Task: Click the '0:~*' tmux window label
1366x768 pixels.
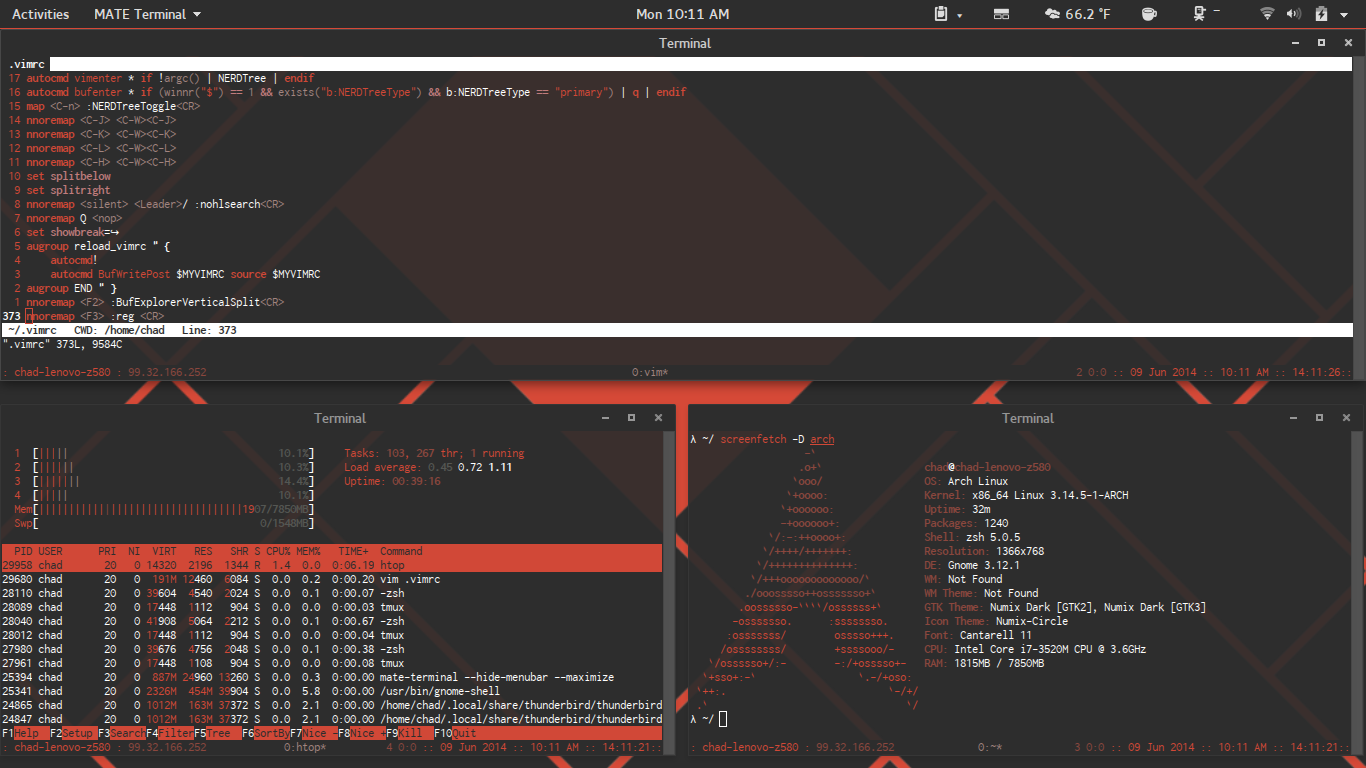Action: pos(991,747)
